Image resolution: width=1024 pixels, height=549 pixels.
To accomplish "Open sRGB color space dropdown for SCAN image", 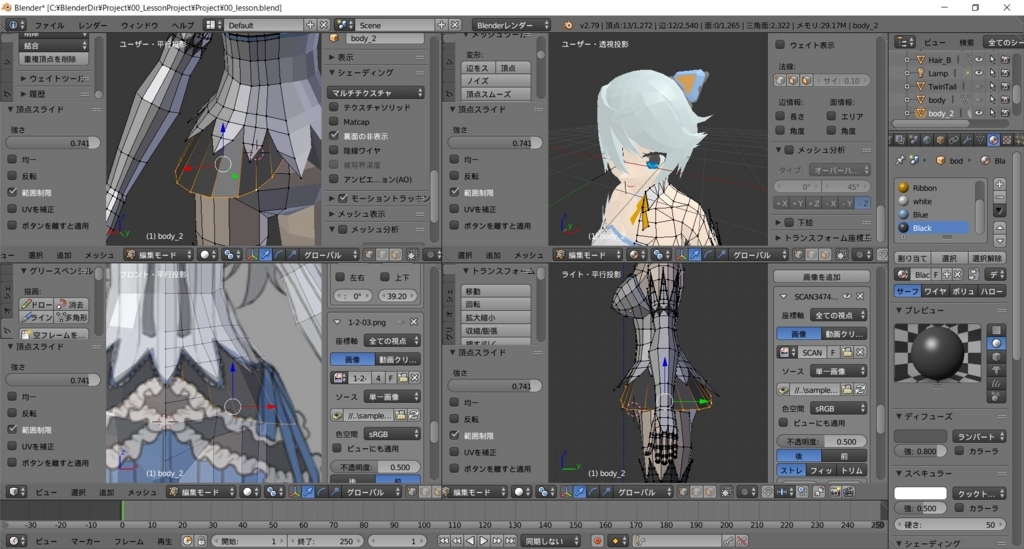I will pyautogui.click(x=839, y=408).
